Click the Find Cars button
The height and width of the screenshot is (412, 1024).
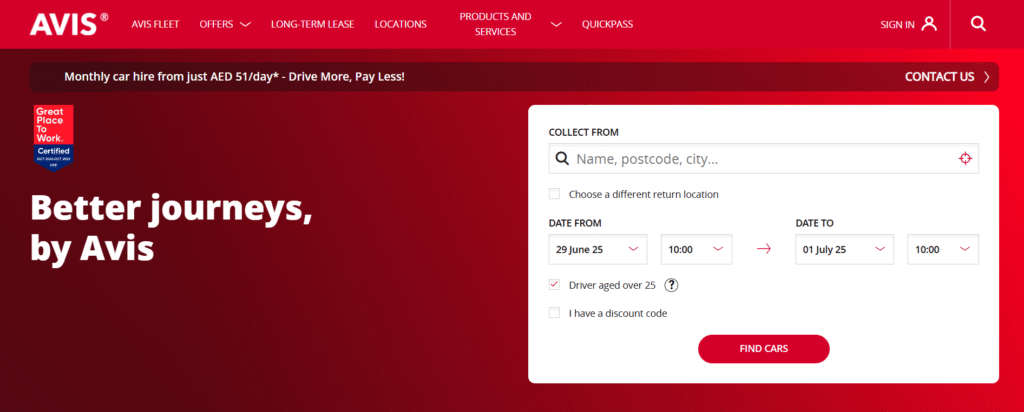coord(763,349)
